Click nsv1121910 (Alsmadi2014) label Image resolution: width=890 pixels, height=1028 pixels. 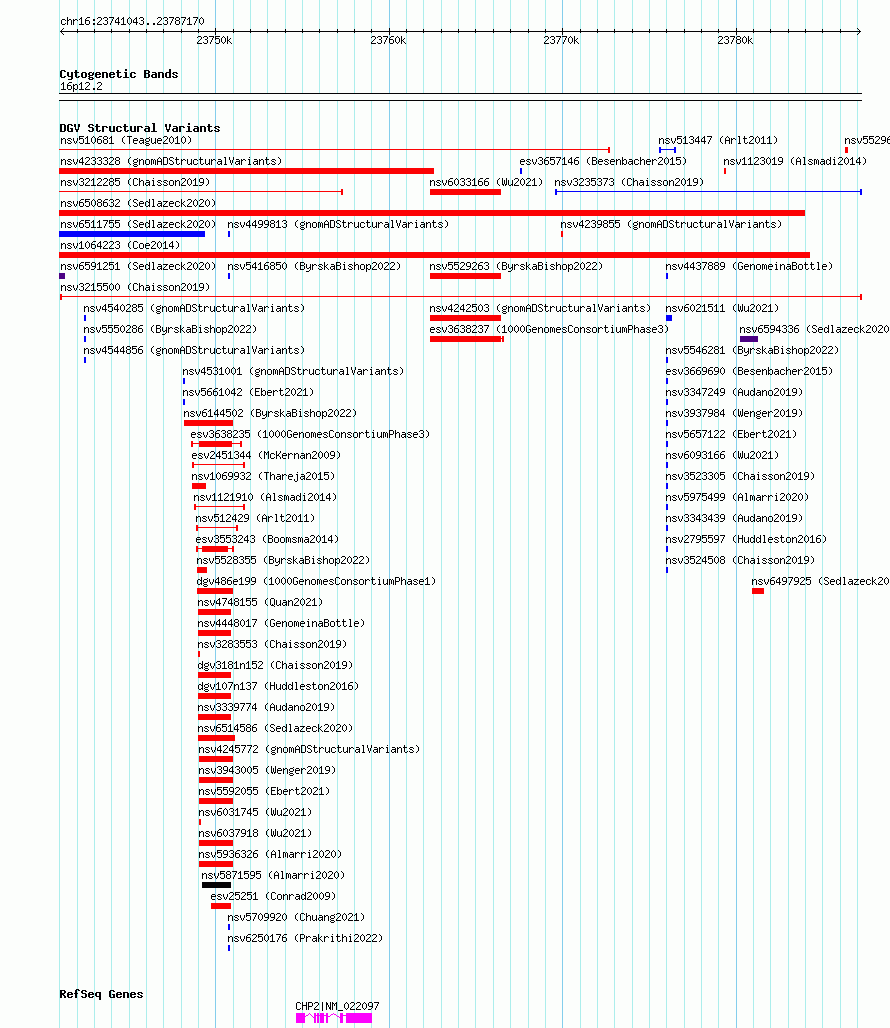point(265,497)
